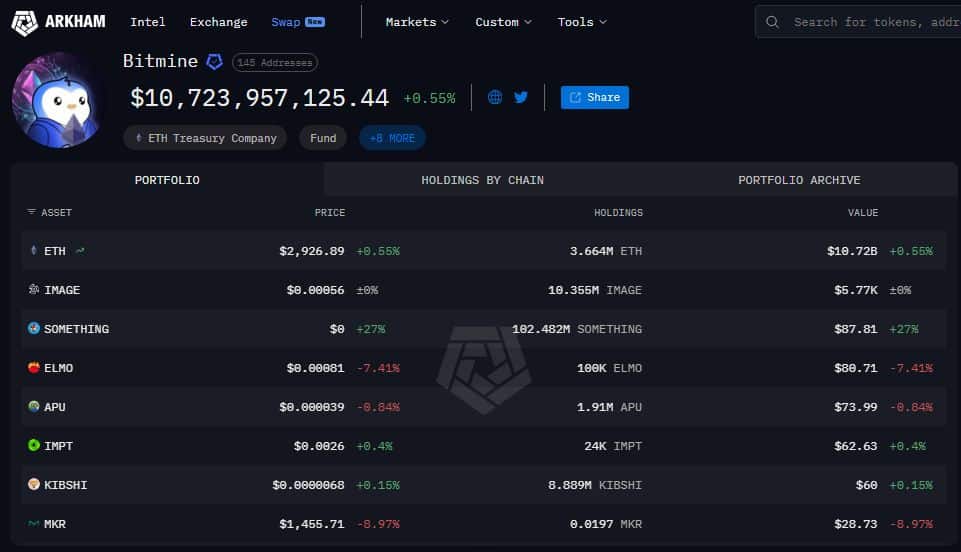Click the 8.889M KIBSHI holdings value

click(594, 485)
